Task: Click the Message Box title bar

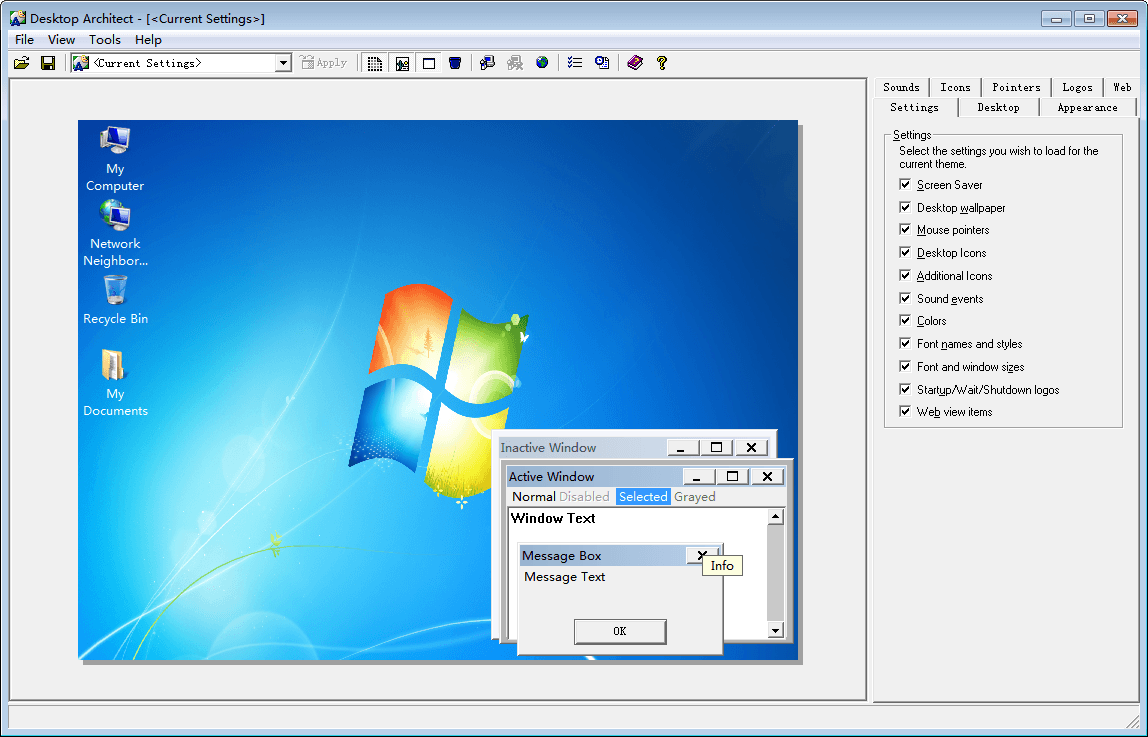Action: coord(602,555)
